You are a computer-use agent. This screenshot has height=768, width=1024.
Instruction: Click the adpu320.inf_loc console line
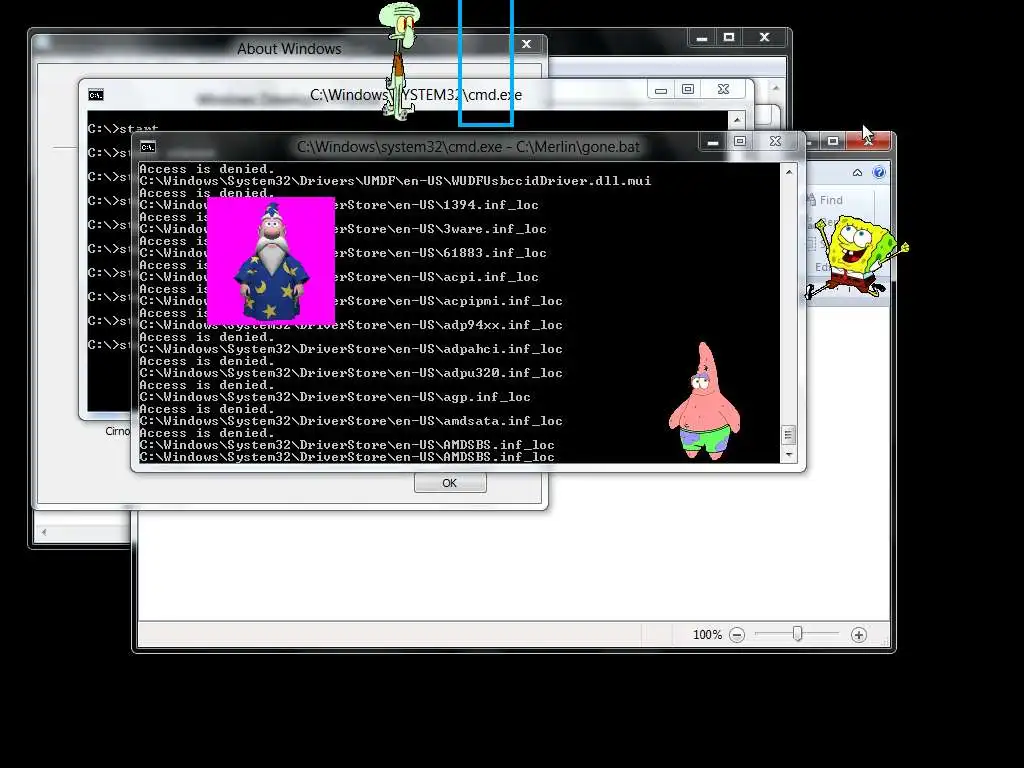click(351, 374)
